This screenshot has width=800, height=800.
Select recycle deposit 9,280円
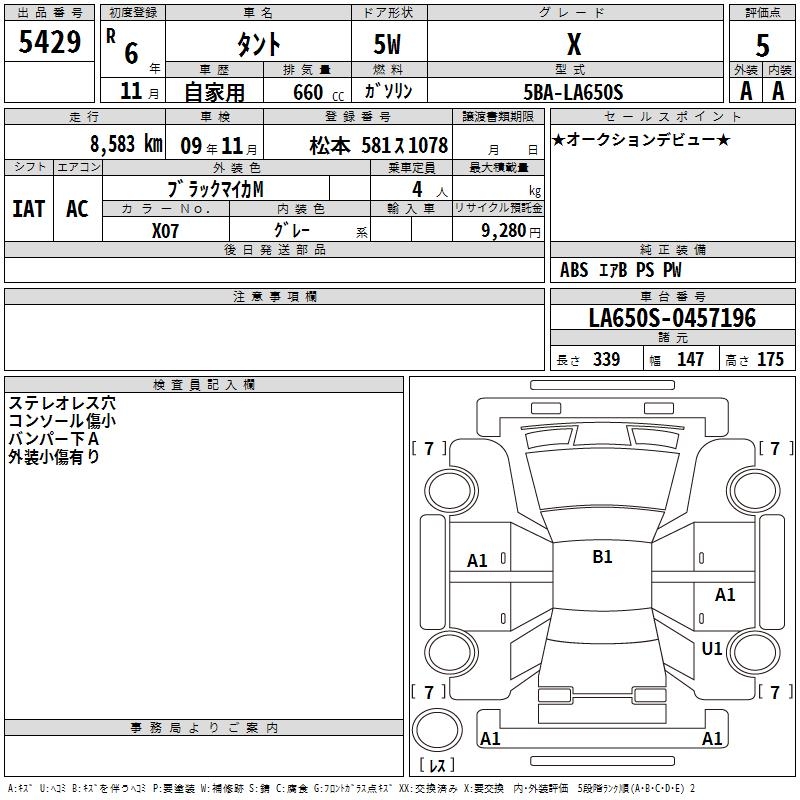click(x=511, y=231)
